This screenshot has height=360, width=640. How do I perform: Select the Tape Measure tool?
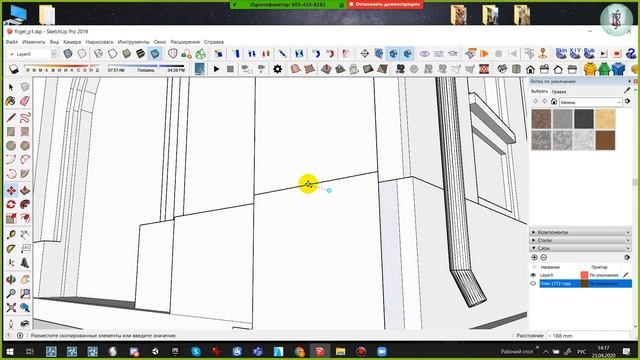[11, 235]
